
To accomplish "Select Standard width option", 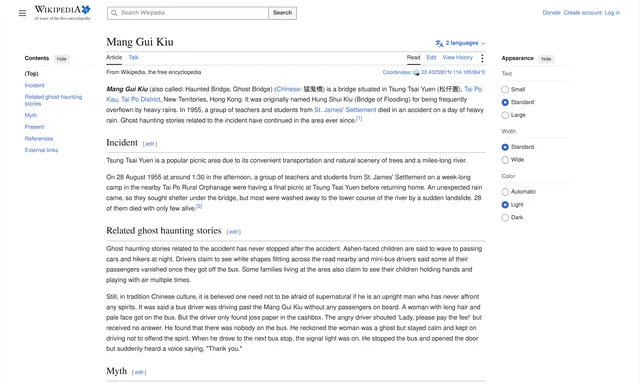I will click(505, 147).
